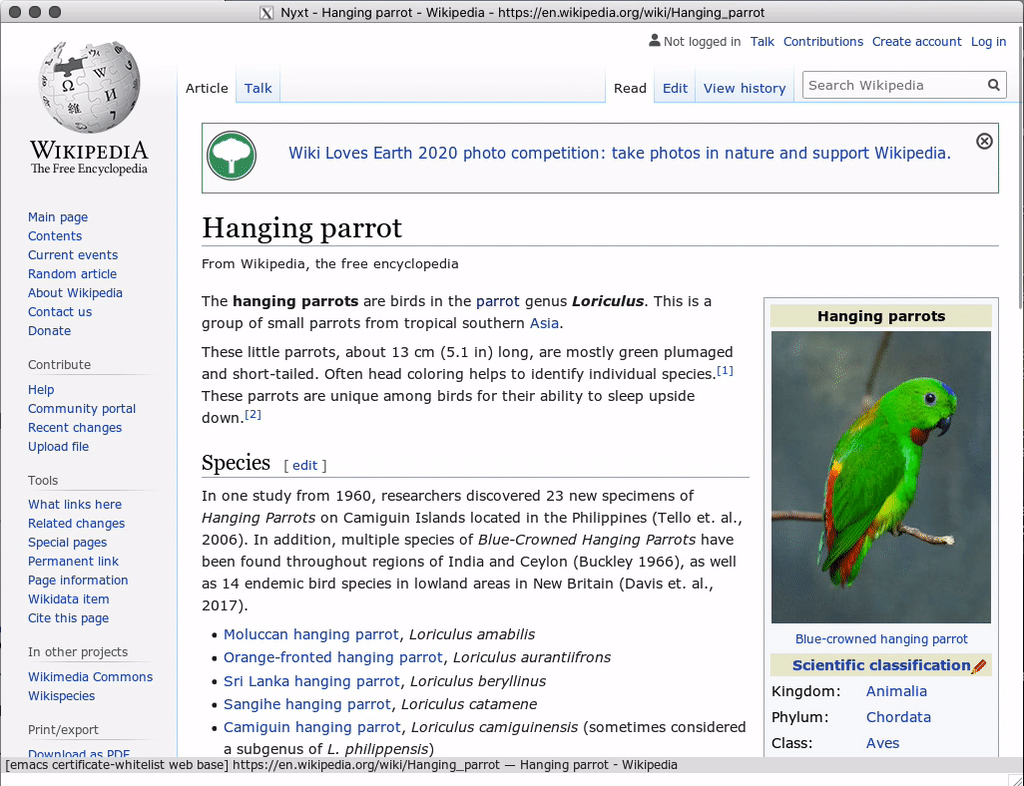Viewport: 1024px width, 786px height.
Task: Open the Edit tab
Action: [675, 88]
